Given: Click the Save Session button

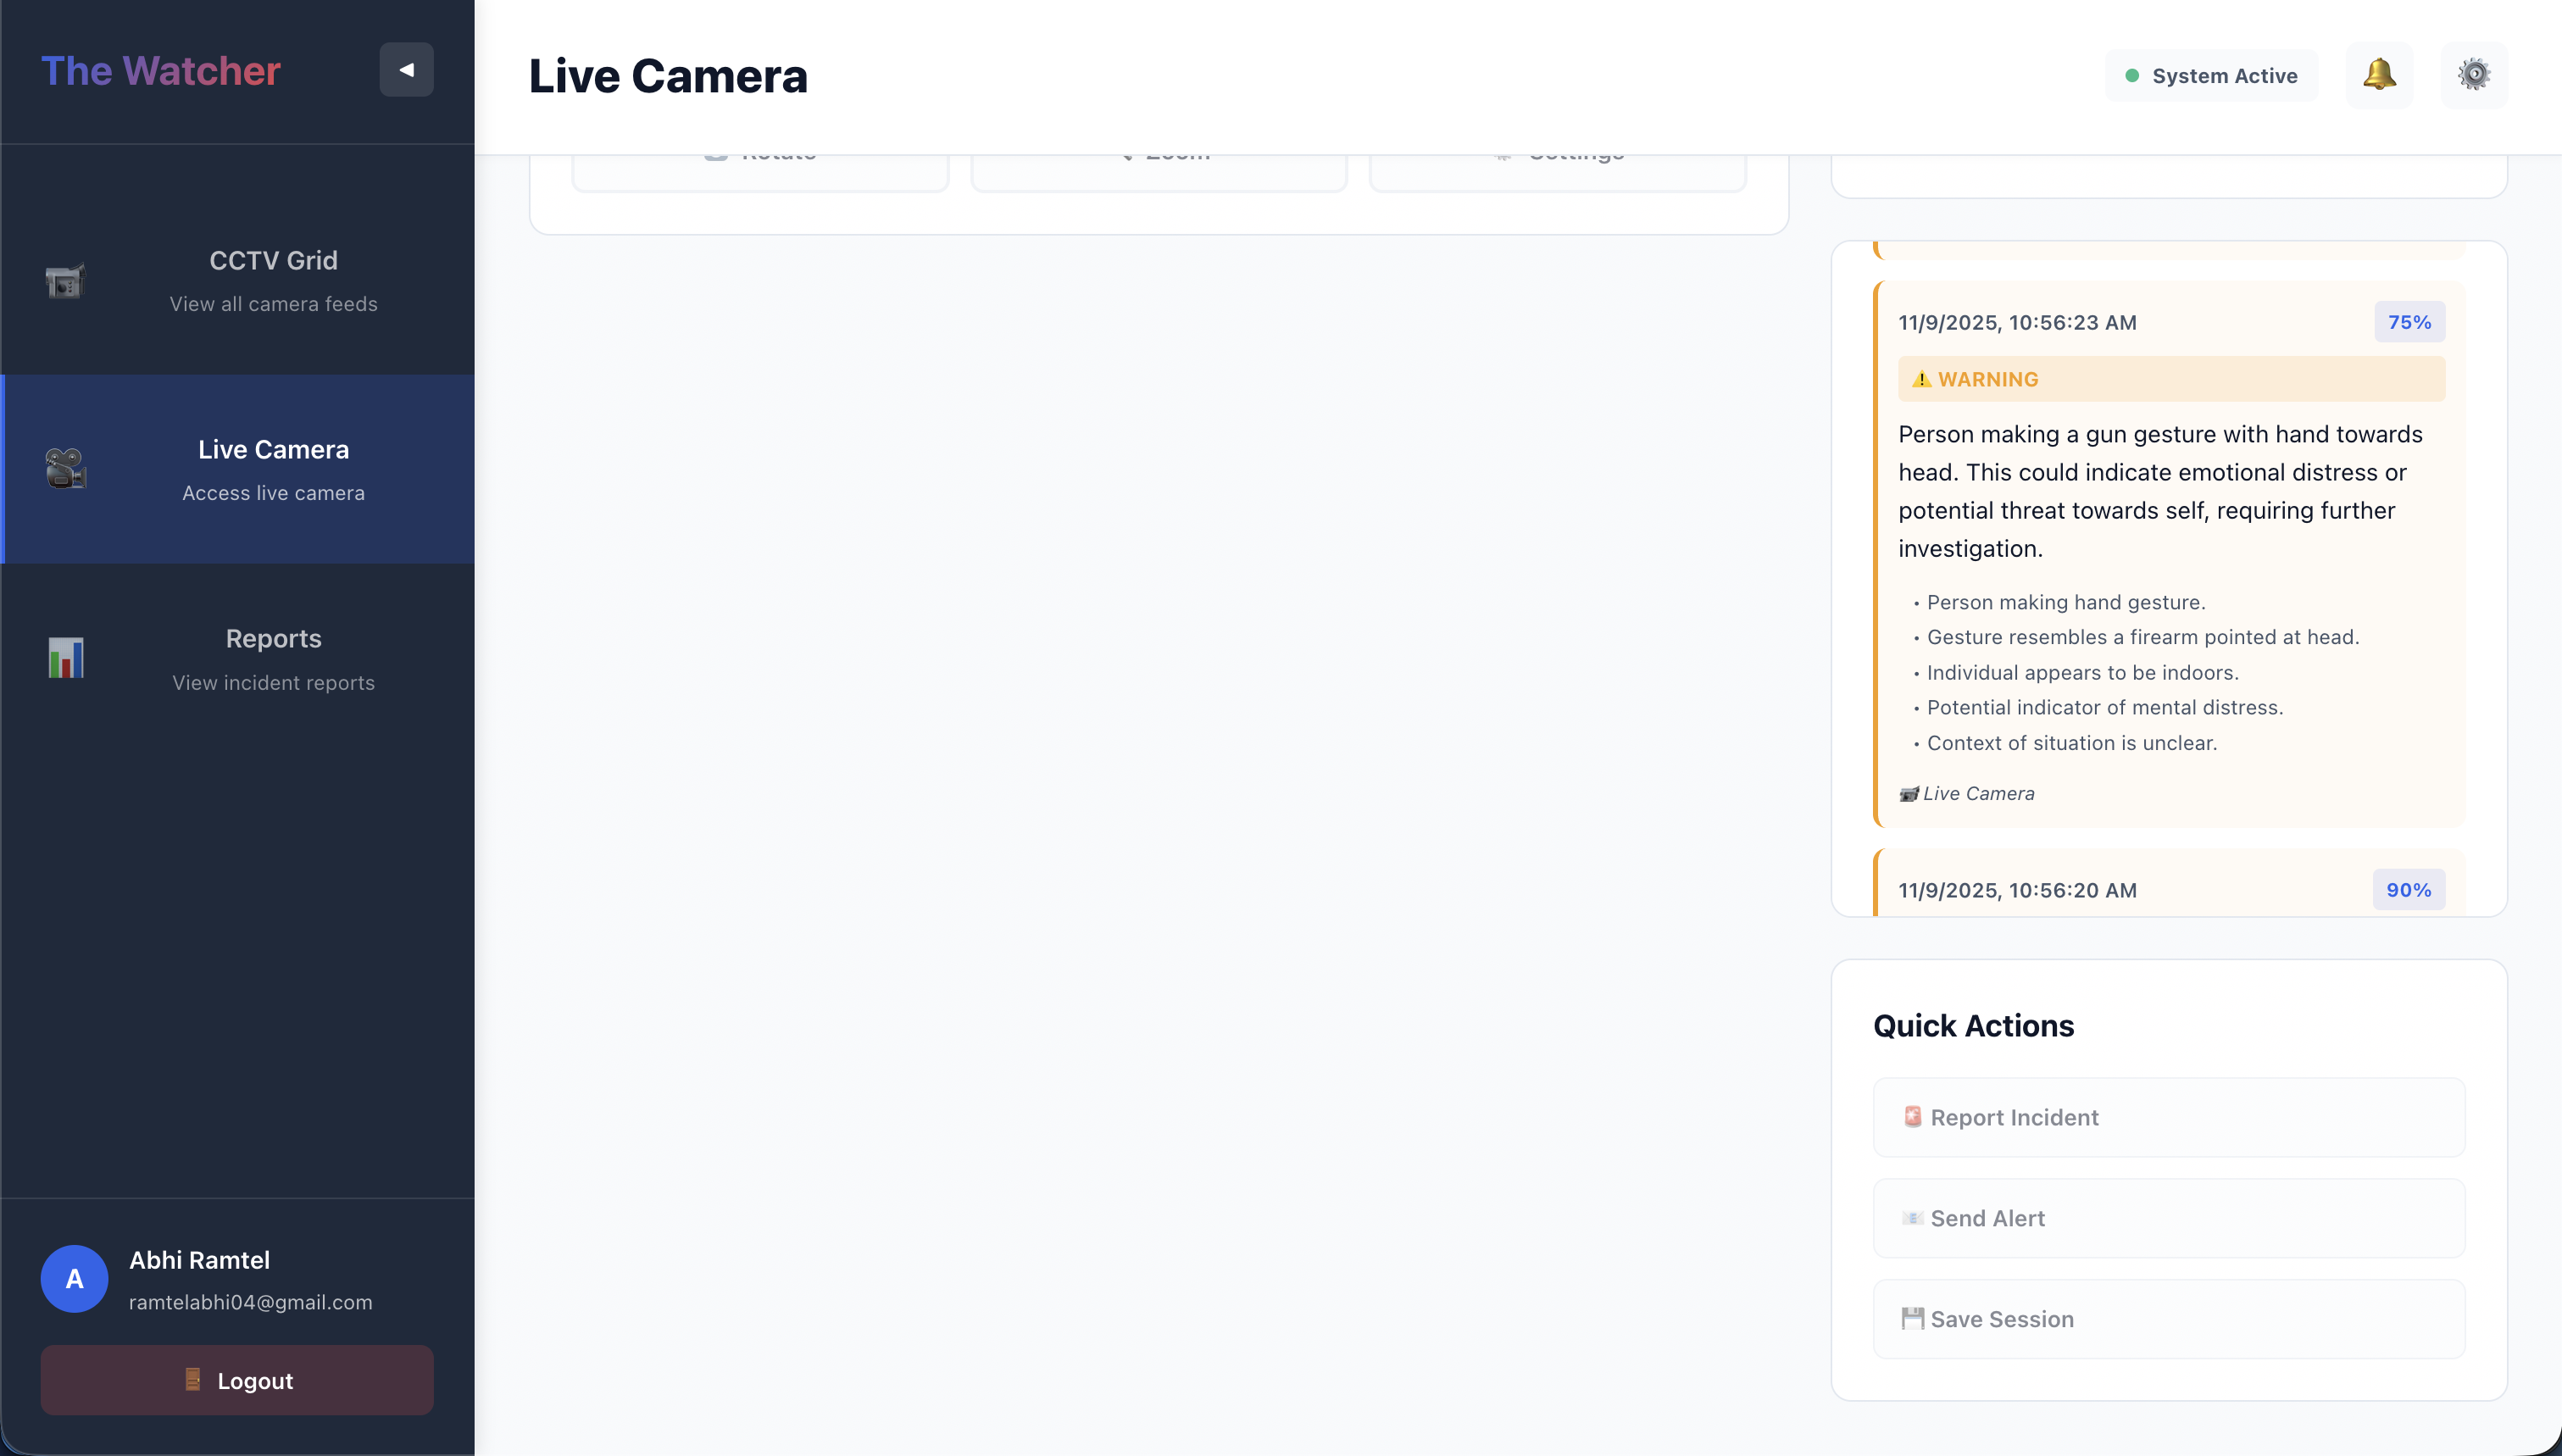Looking at the screenshot, I should tap(2168, 1318).
